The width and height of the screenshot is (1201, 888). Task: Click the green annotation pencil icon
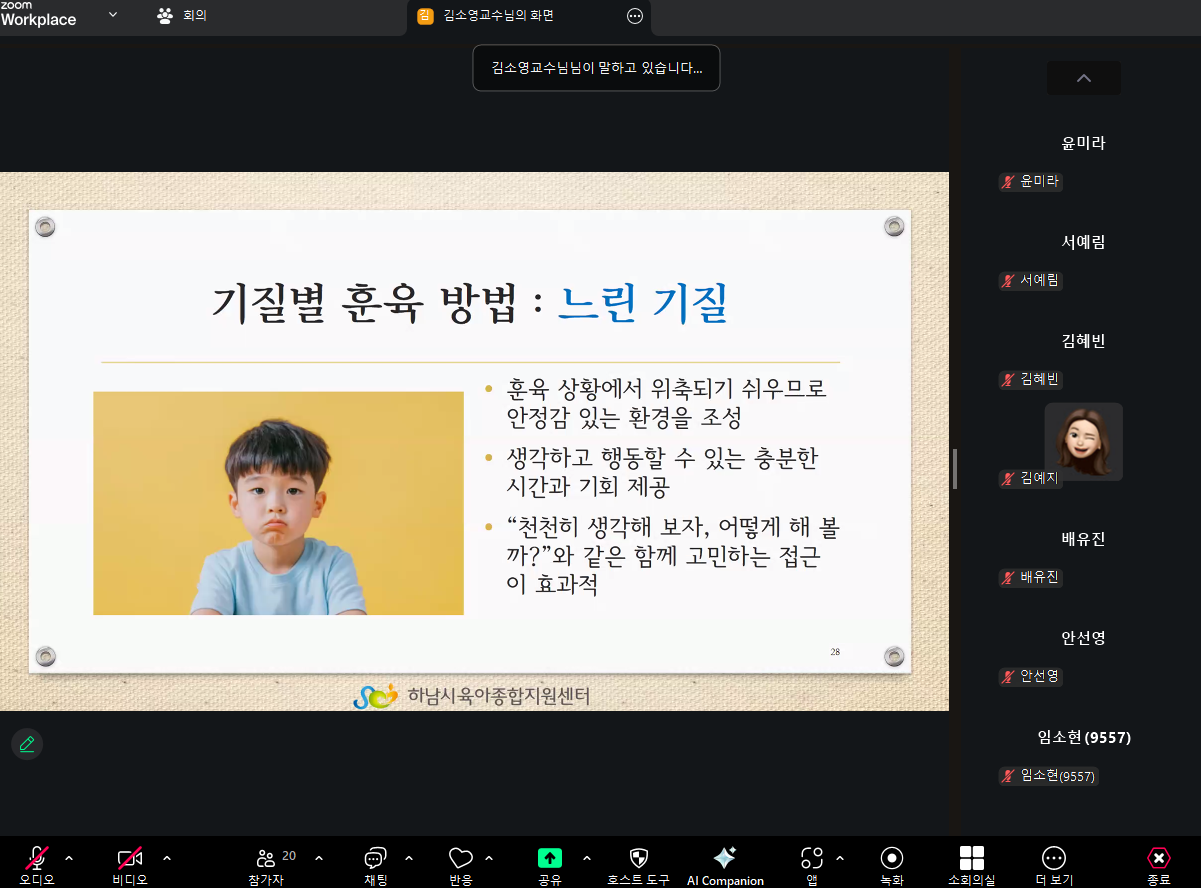[x=27, y=744]
